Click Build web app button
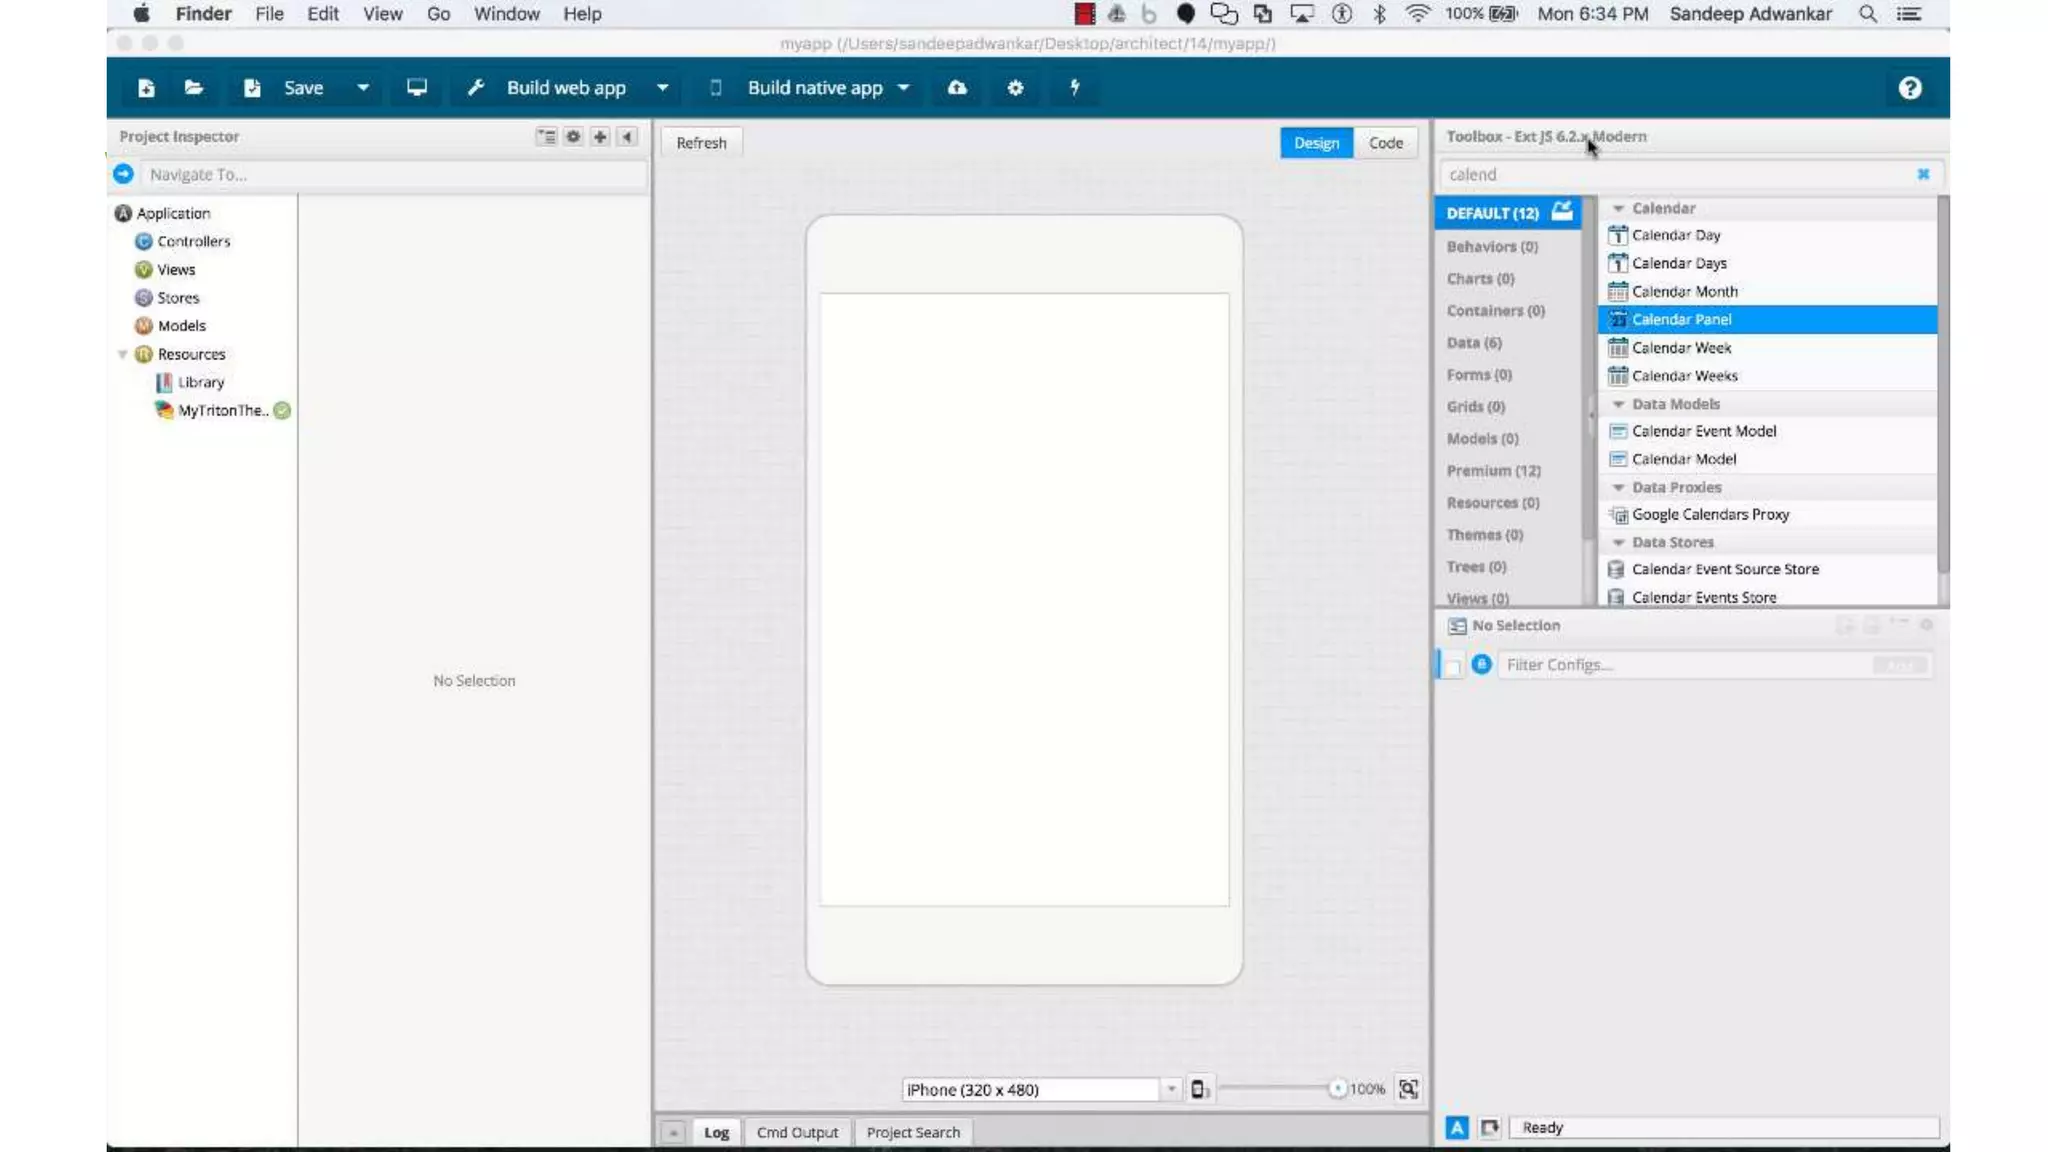This screenshot has width=2048, height=1152. tap(547, 88)
